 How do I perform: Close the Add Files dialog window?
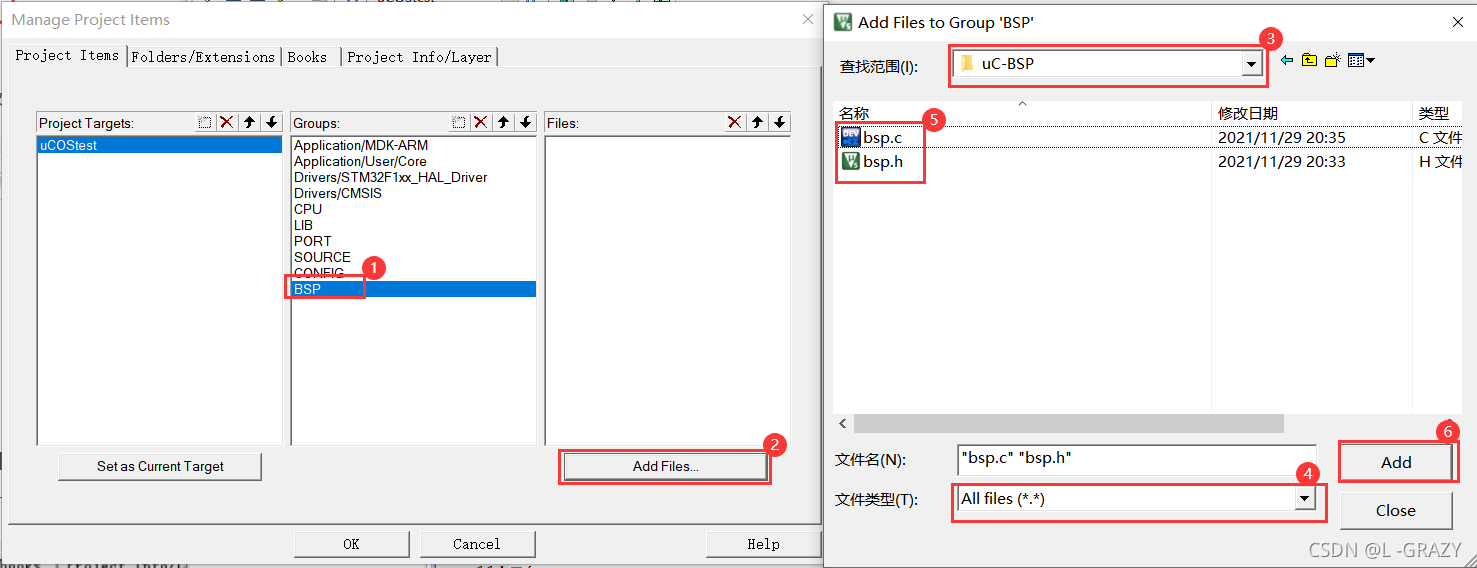click(x=1455, y=21)
